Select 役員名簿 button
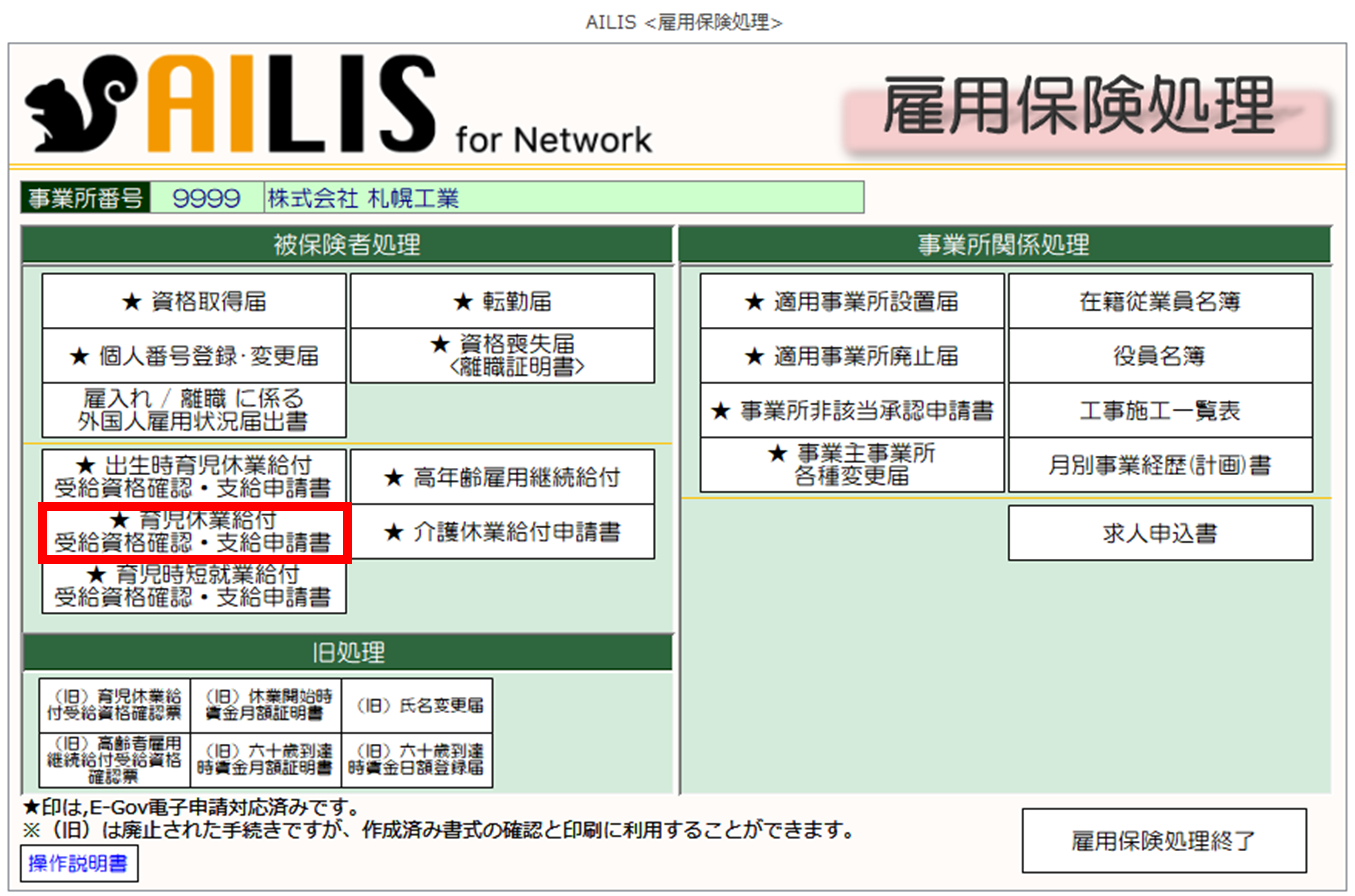 [x=1160, y=356]
